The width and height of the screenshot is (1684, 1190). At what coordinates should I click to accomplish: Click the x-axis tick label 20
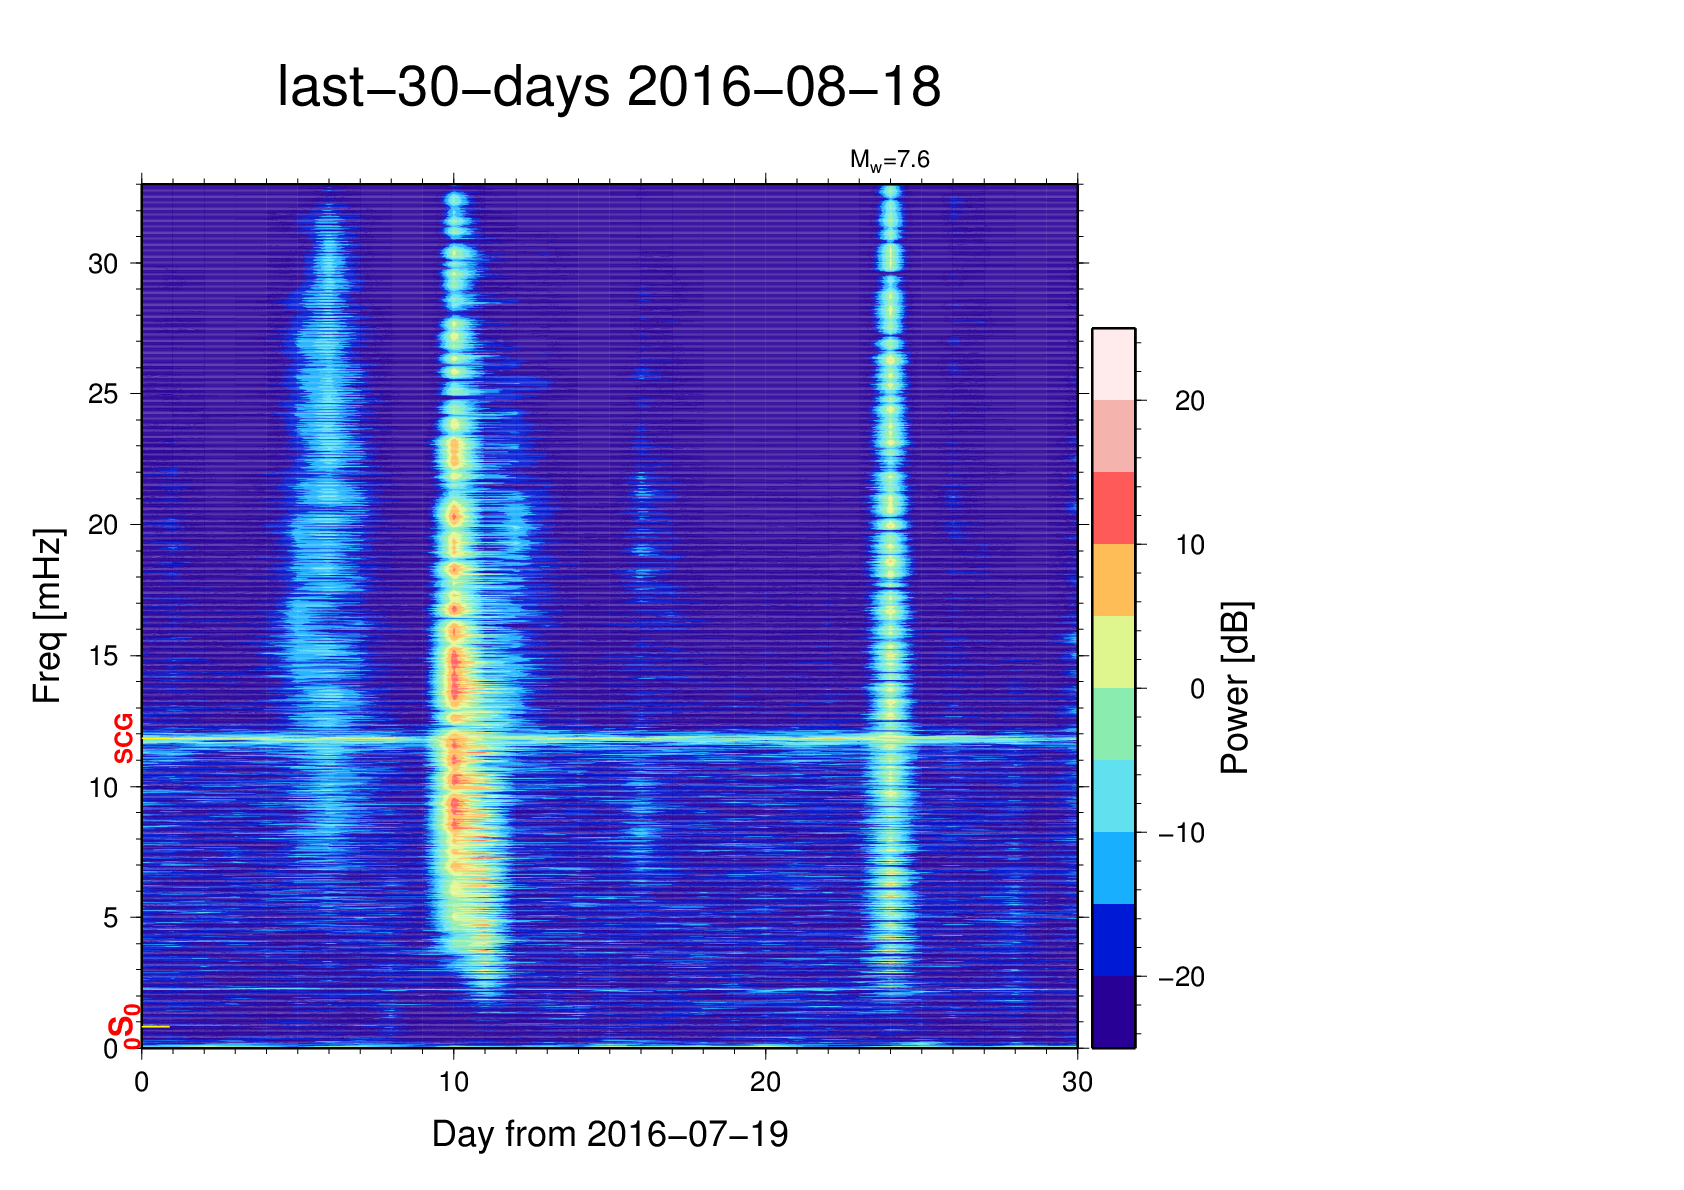coord(765,1082)
